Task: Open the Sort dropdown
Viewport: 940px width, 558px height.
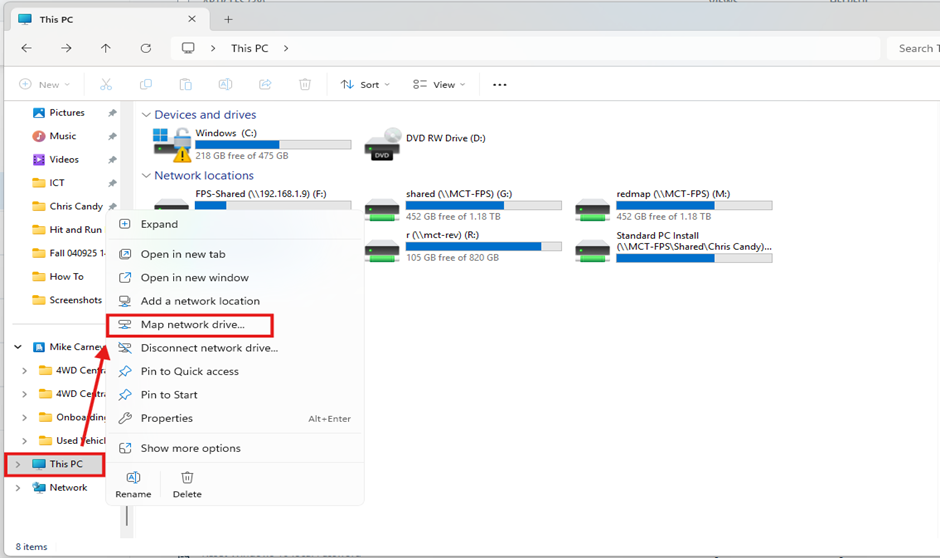Action: pos(365,85)
